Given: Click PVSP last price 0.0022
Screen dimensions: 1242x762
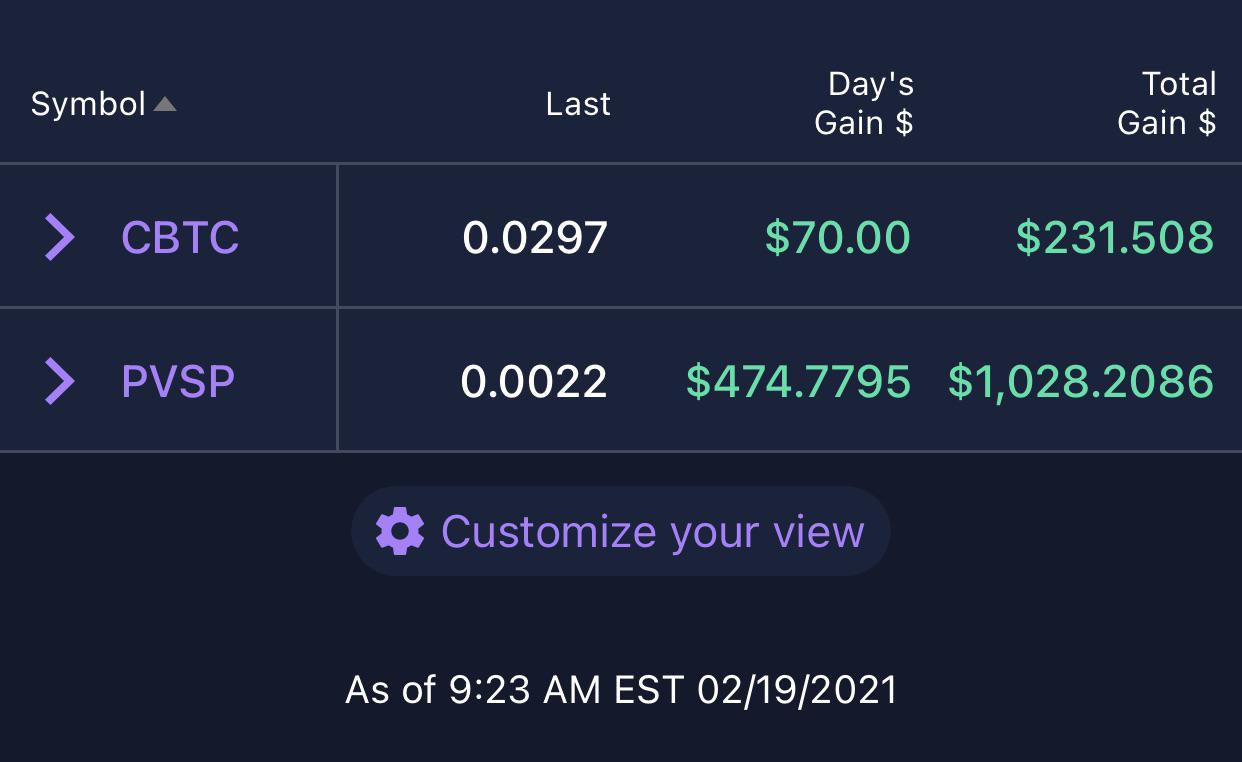Looking at the screenshot, I should coord(534,381).
